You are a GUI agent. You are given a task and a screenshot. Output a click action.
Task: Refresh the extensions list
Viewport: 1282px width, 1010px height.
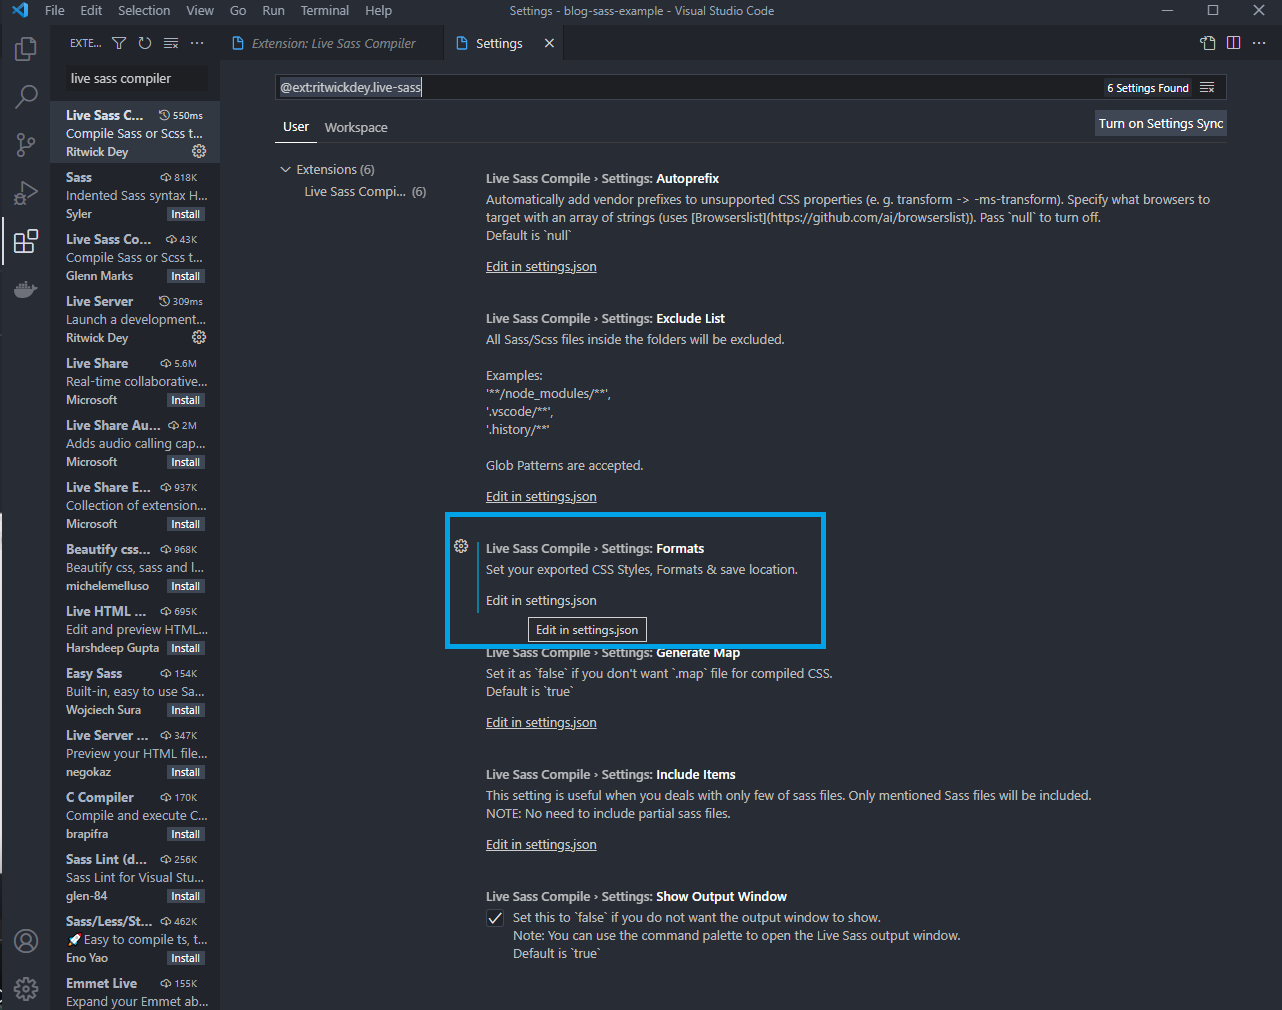145,43
